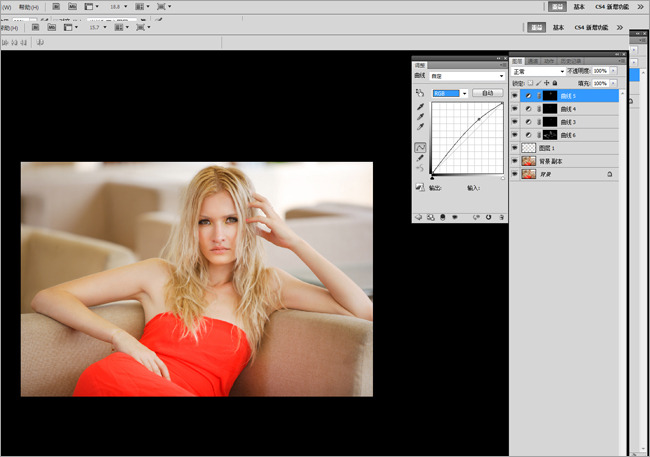
Task: Select the pencil draw-curve tool
Action: tap(420, 158)
